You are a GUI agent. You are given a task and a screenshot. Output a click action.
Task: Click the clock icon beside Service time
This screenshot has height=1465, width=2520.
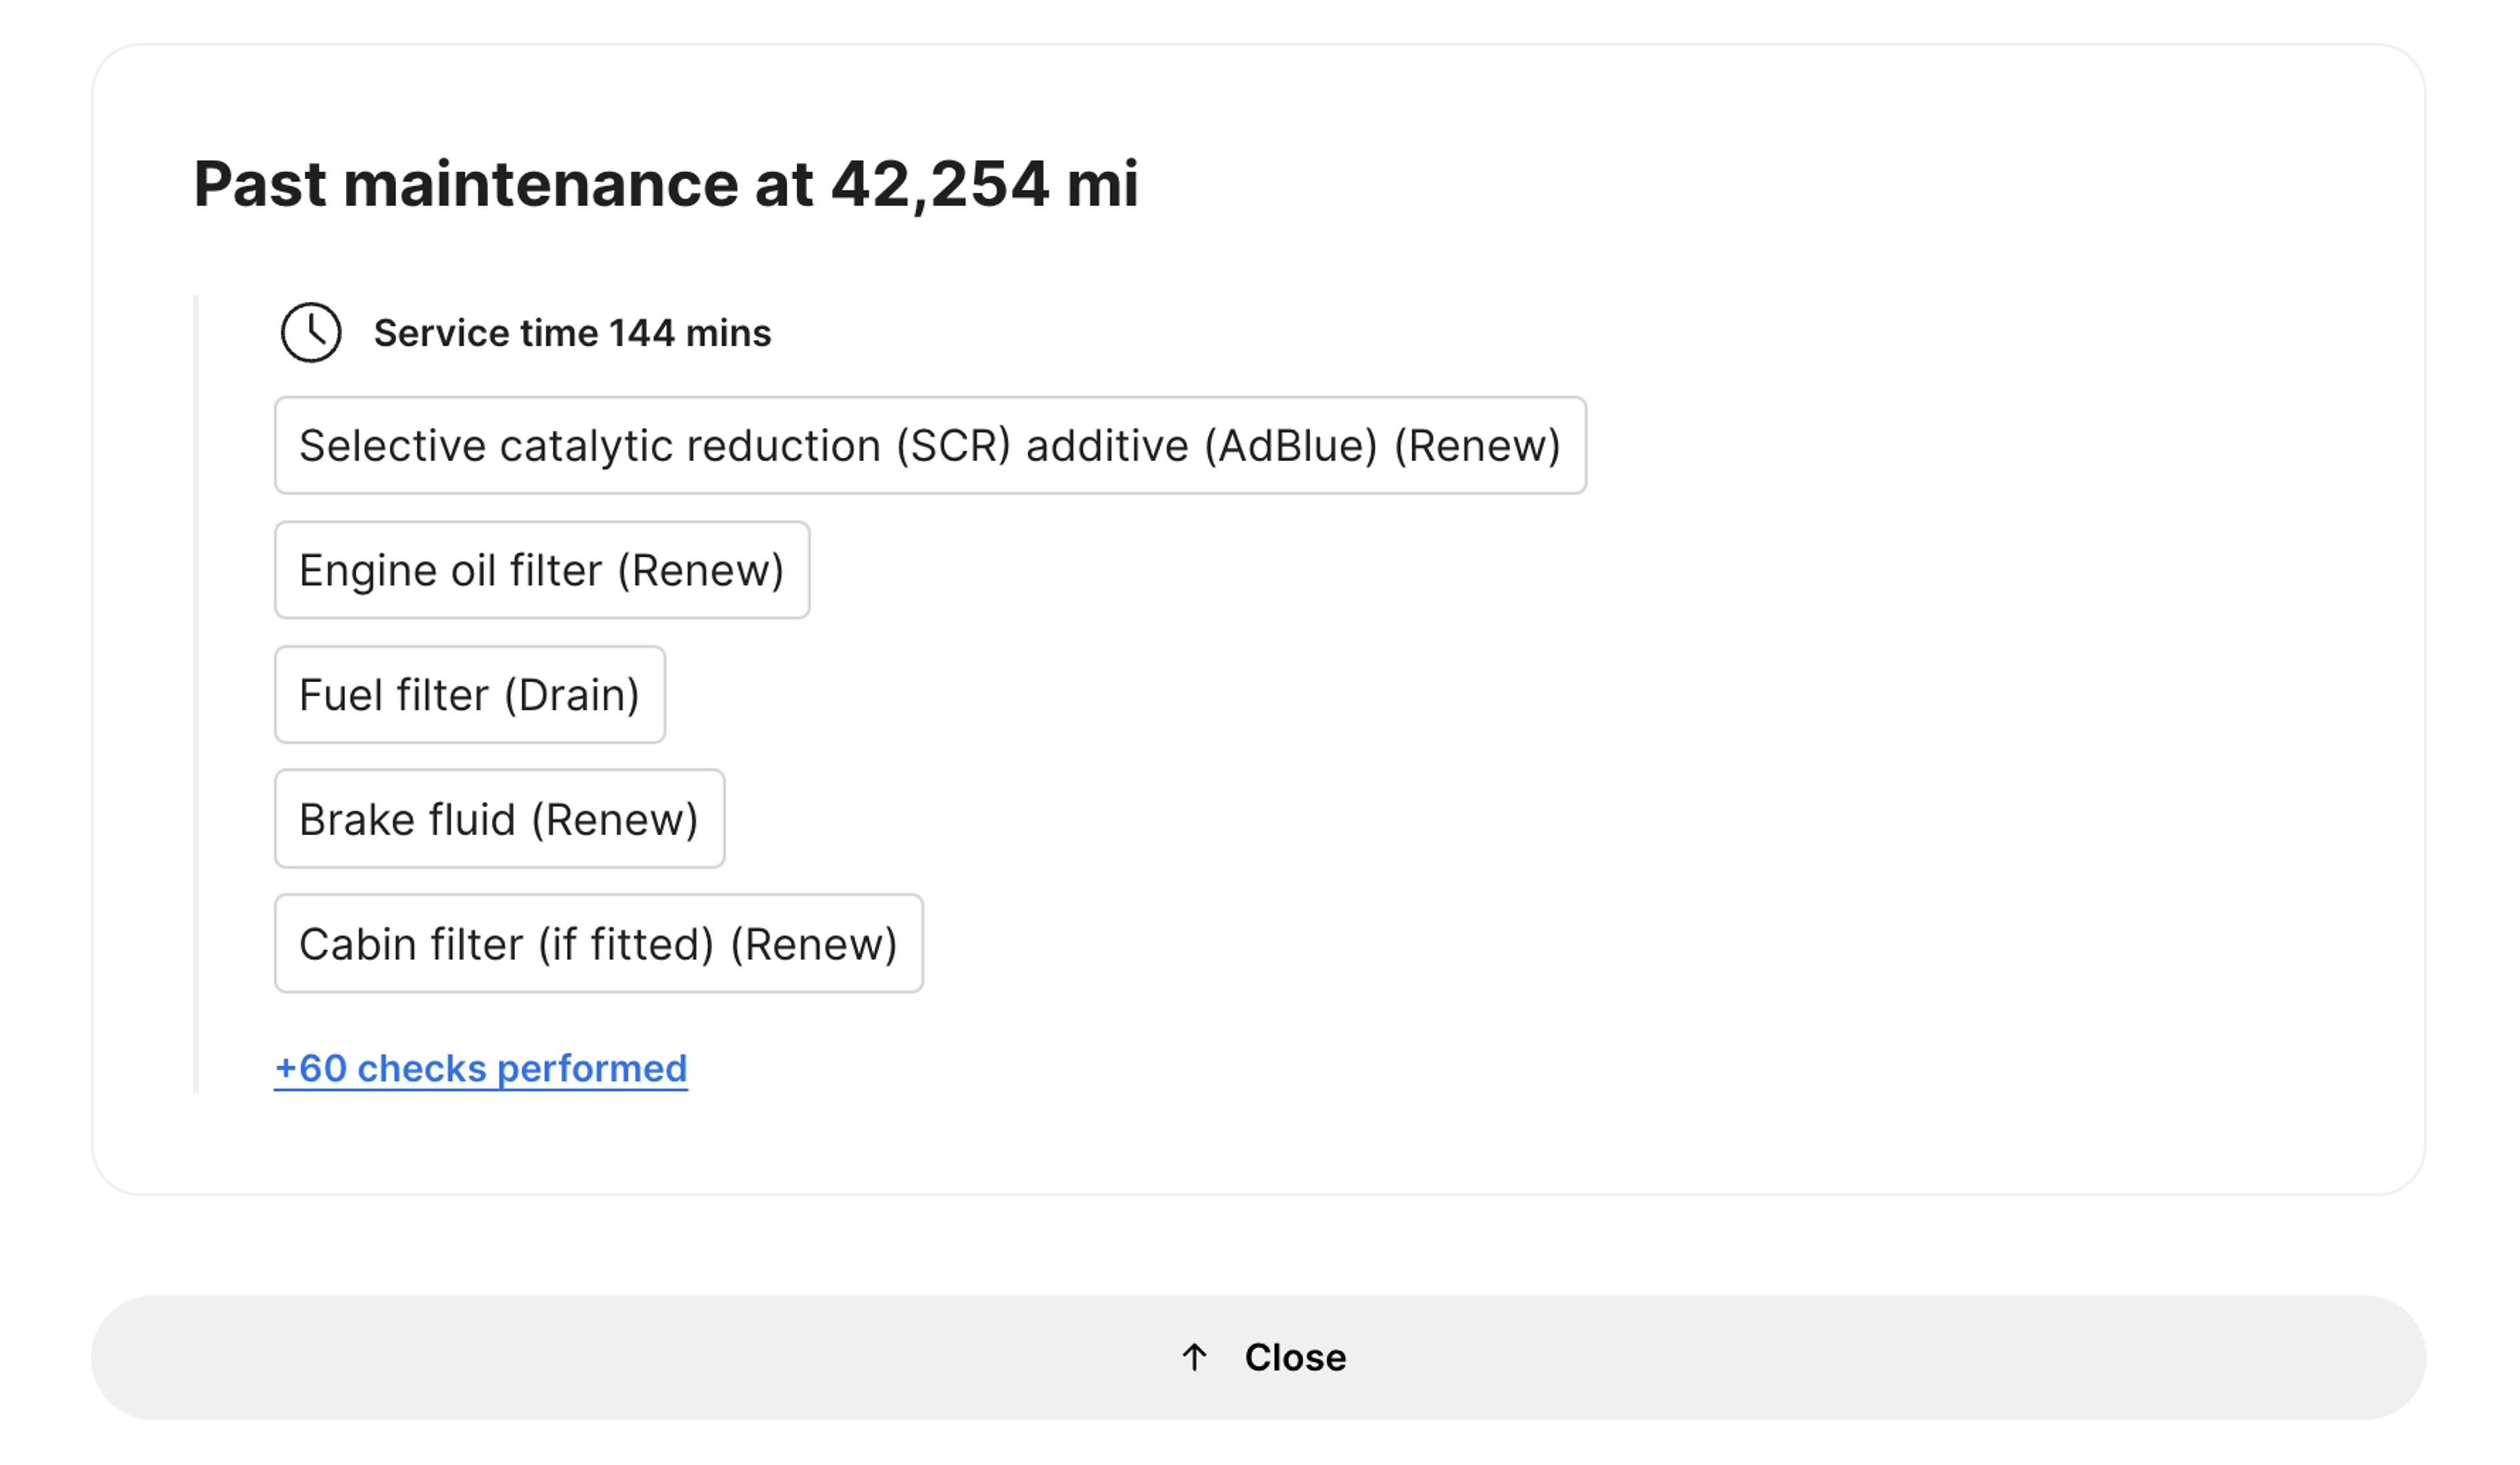click(311, 332)
